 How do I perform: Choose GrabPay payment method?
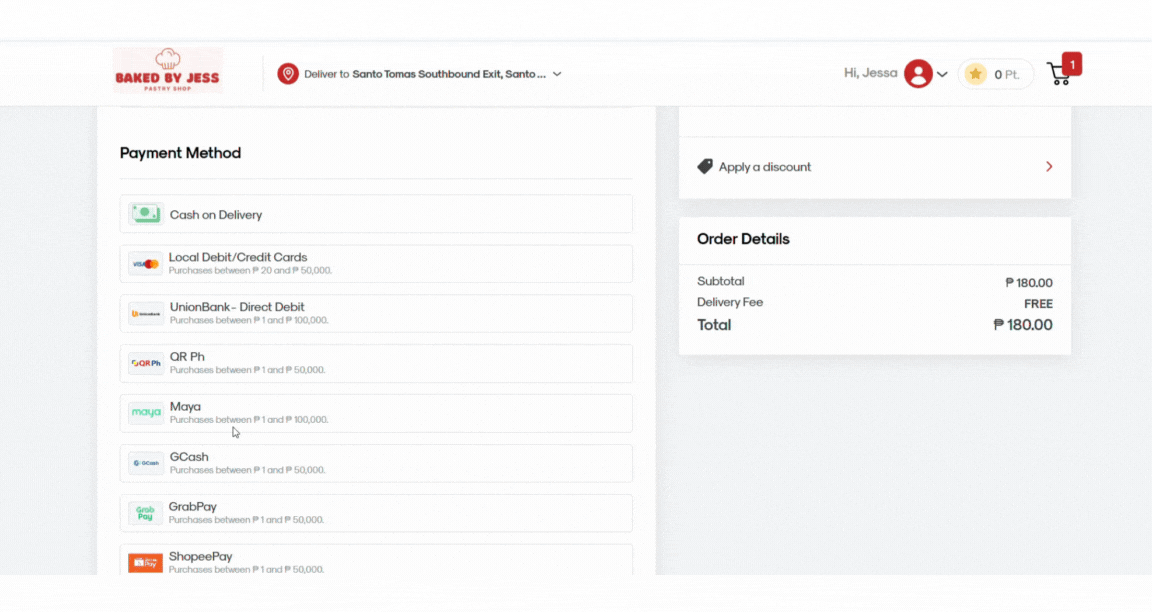tap(376, 513)
